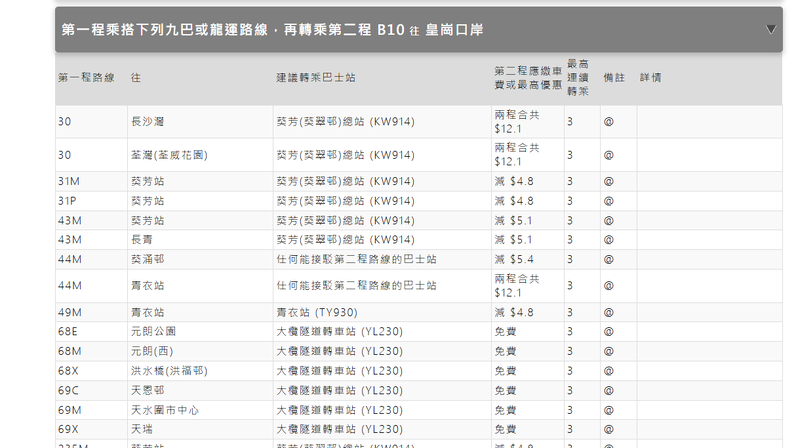Click the @ remark in 荃灣(荃威花園) row
The image size is (798, 448).
pyautogui.click(x=609, y=155)
